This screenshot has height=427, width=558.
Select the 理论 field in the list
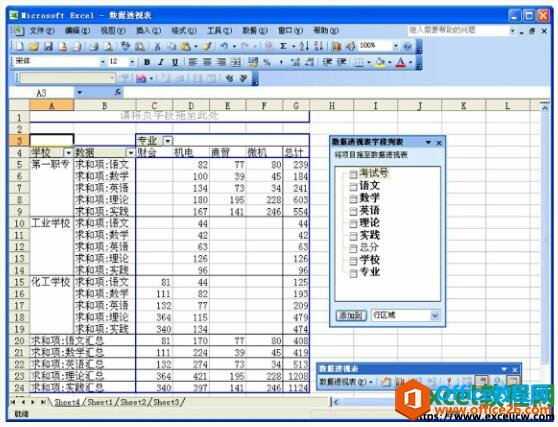tap(369, 222)
